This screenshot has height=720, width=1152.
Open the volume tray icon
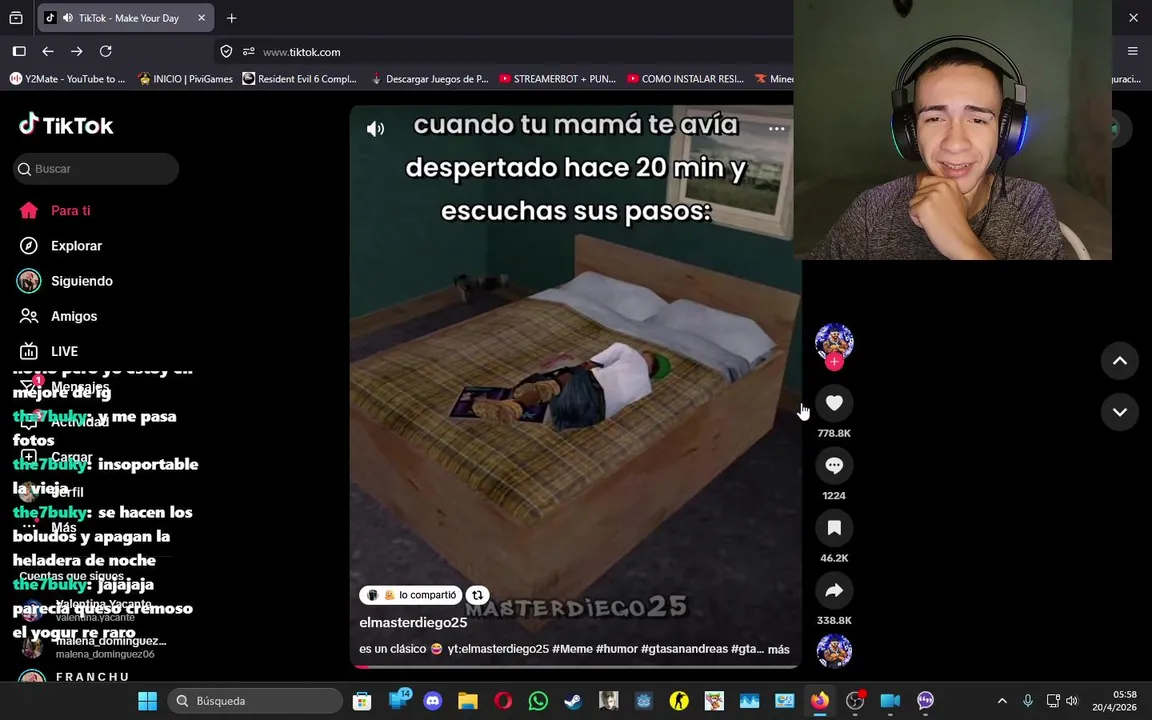1072,701
